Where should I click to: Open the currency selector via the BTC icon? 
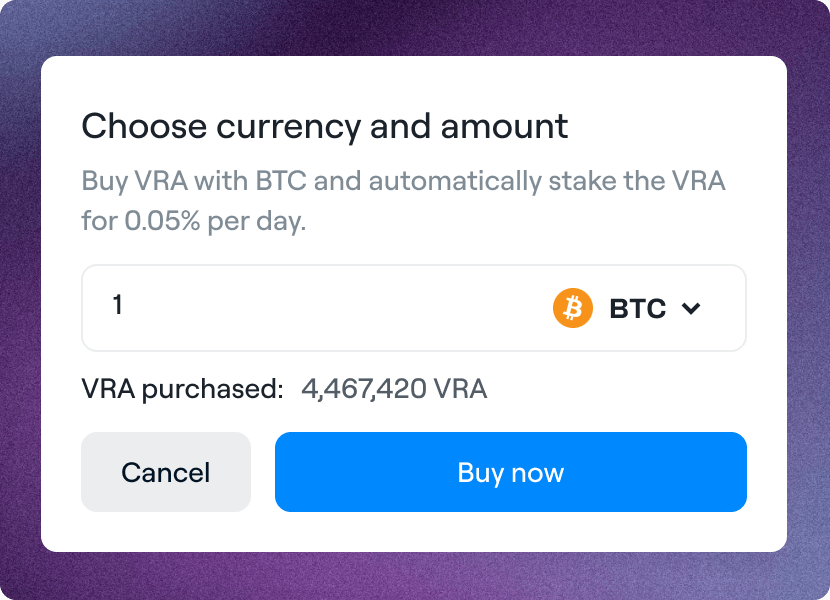click(x=572, y=308)
